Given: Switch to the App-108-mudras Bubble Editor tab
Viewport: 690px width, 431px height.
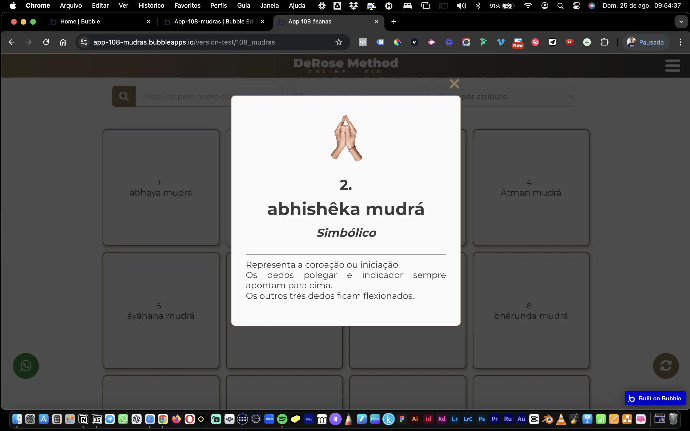Looking at the screenshot, I should (x=214, y=22).
